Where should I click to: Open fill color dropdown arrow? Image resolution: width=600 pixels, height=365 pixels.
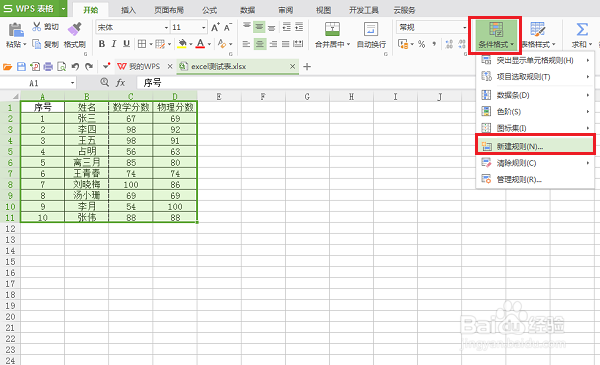[191, 44]
